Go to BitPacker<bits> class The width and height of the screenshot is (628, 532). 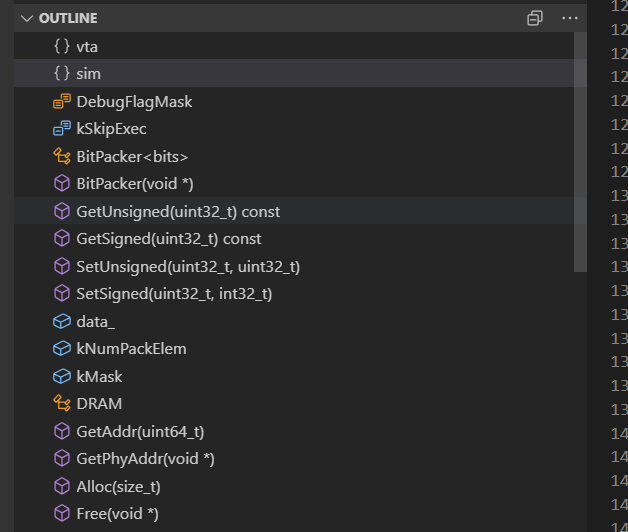[x=294, y=156]
